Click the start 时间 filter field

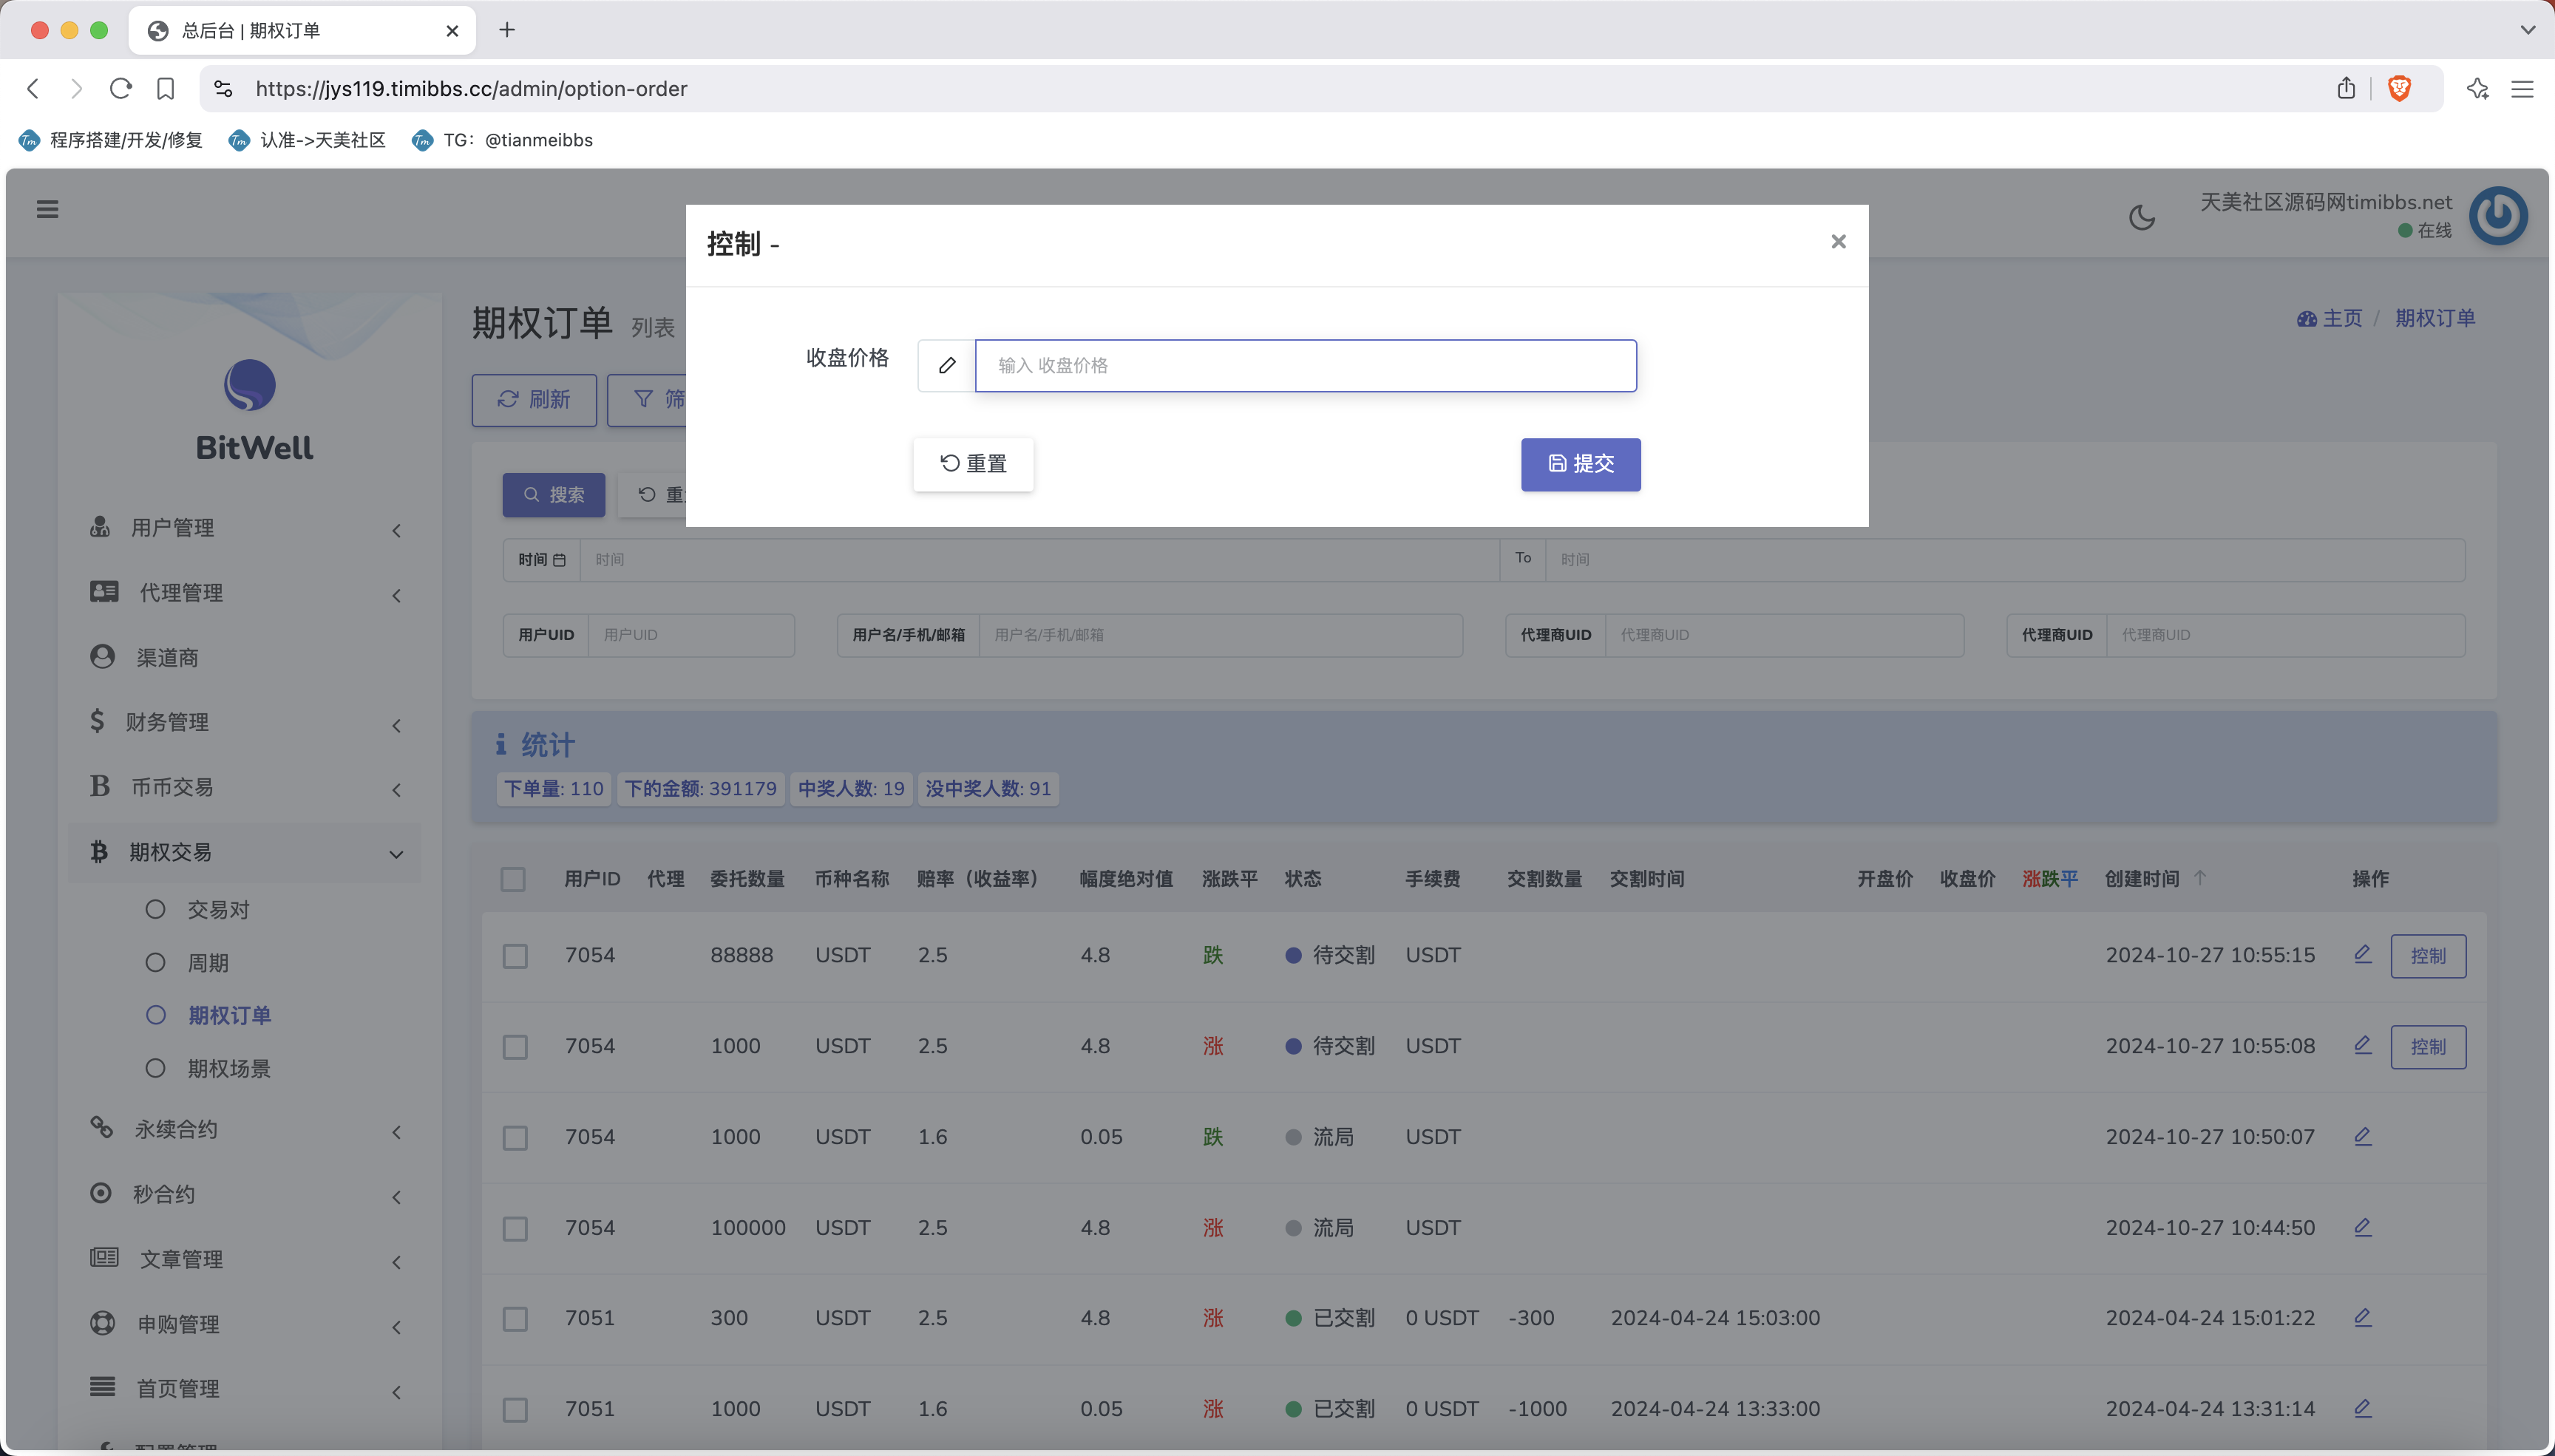pos(1039,560)
